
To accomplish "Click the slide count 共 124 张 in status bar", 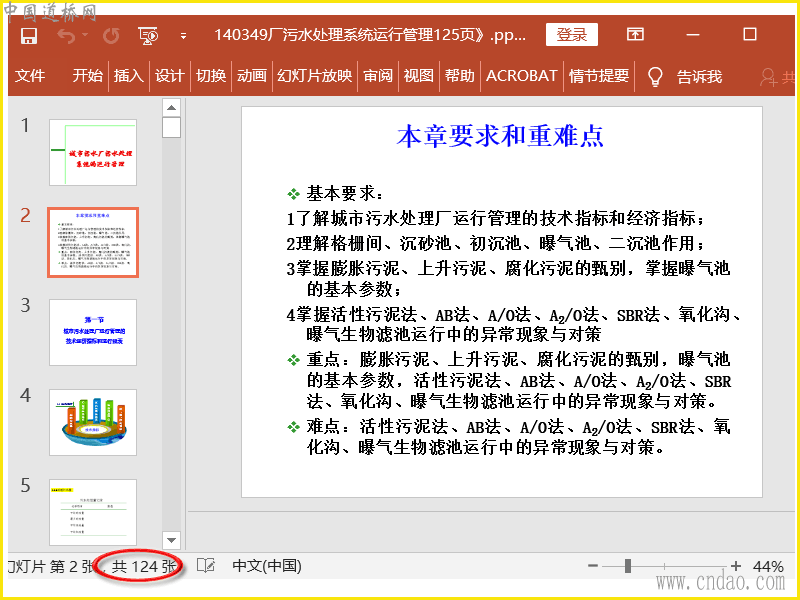I will [143, 566].
